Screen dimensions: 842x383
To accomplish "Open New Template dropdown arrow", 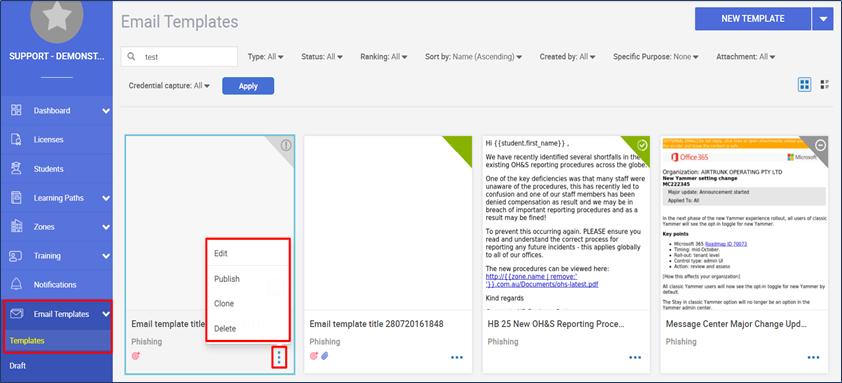I will coord(823,19).
